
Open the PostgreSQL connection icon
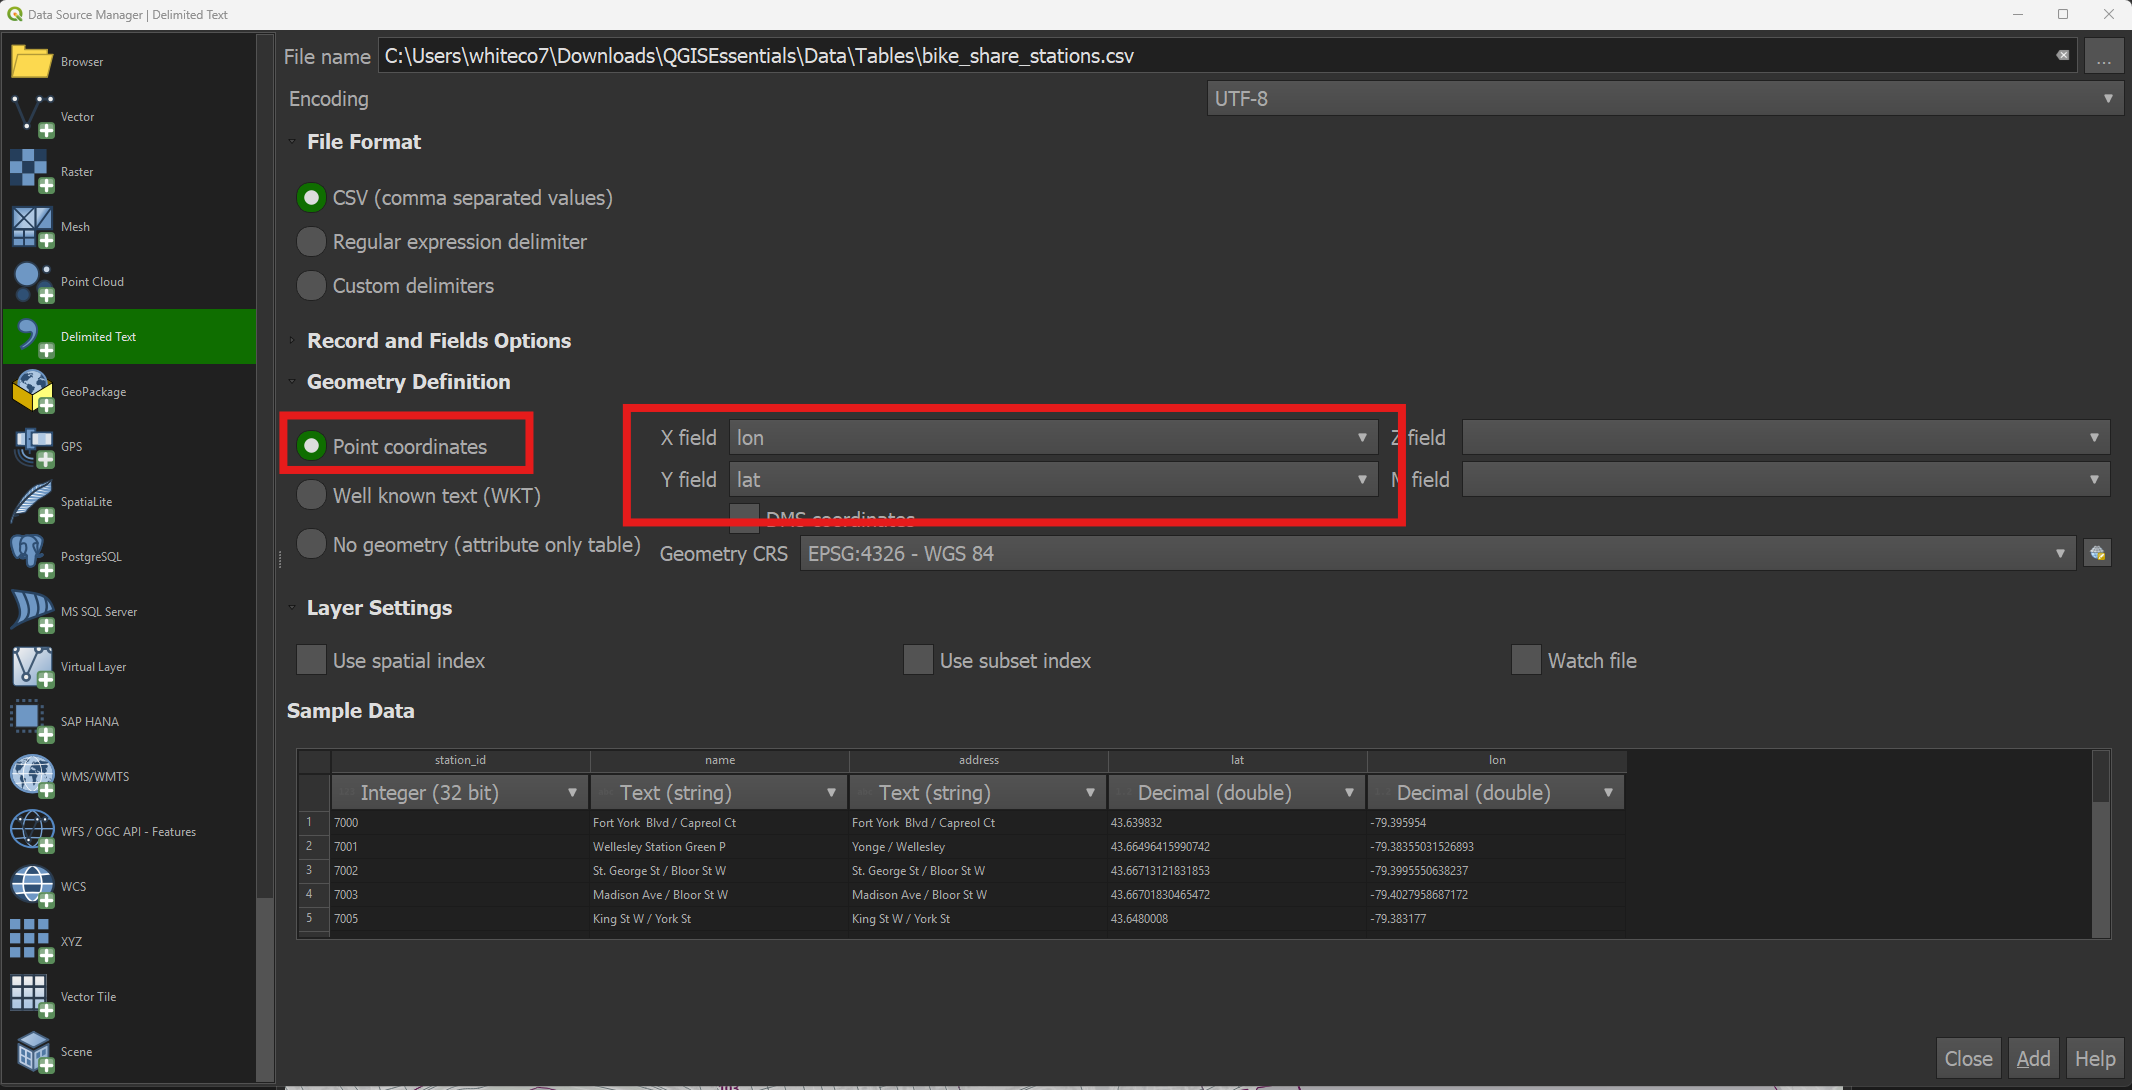[x=31, y=557]
